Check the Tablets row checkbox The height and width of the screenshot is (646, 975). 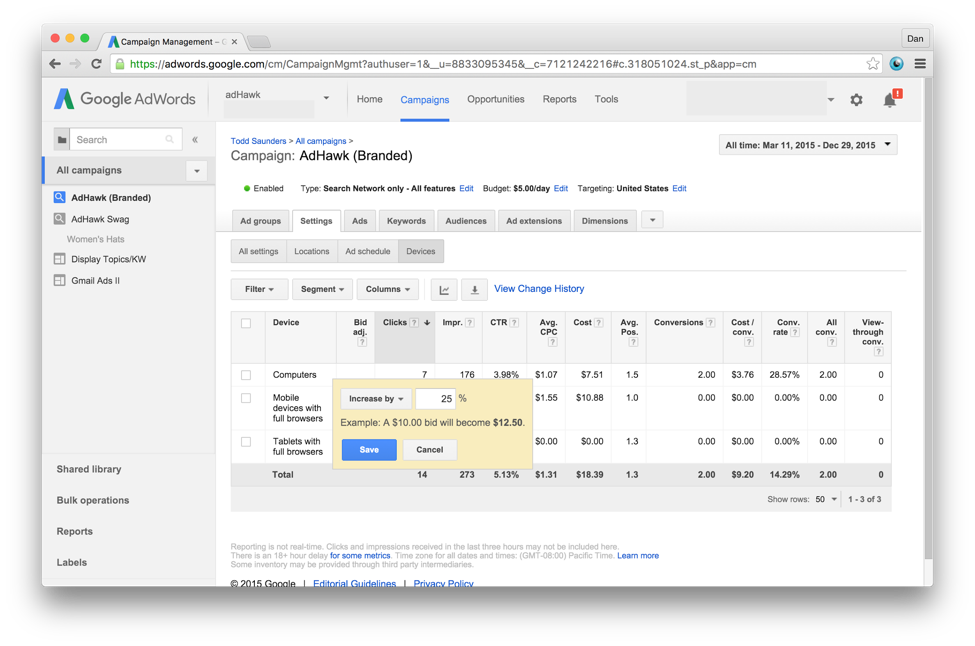[246, 441]
